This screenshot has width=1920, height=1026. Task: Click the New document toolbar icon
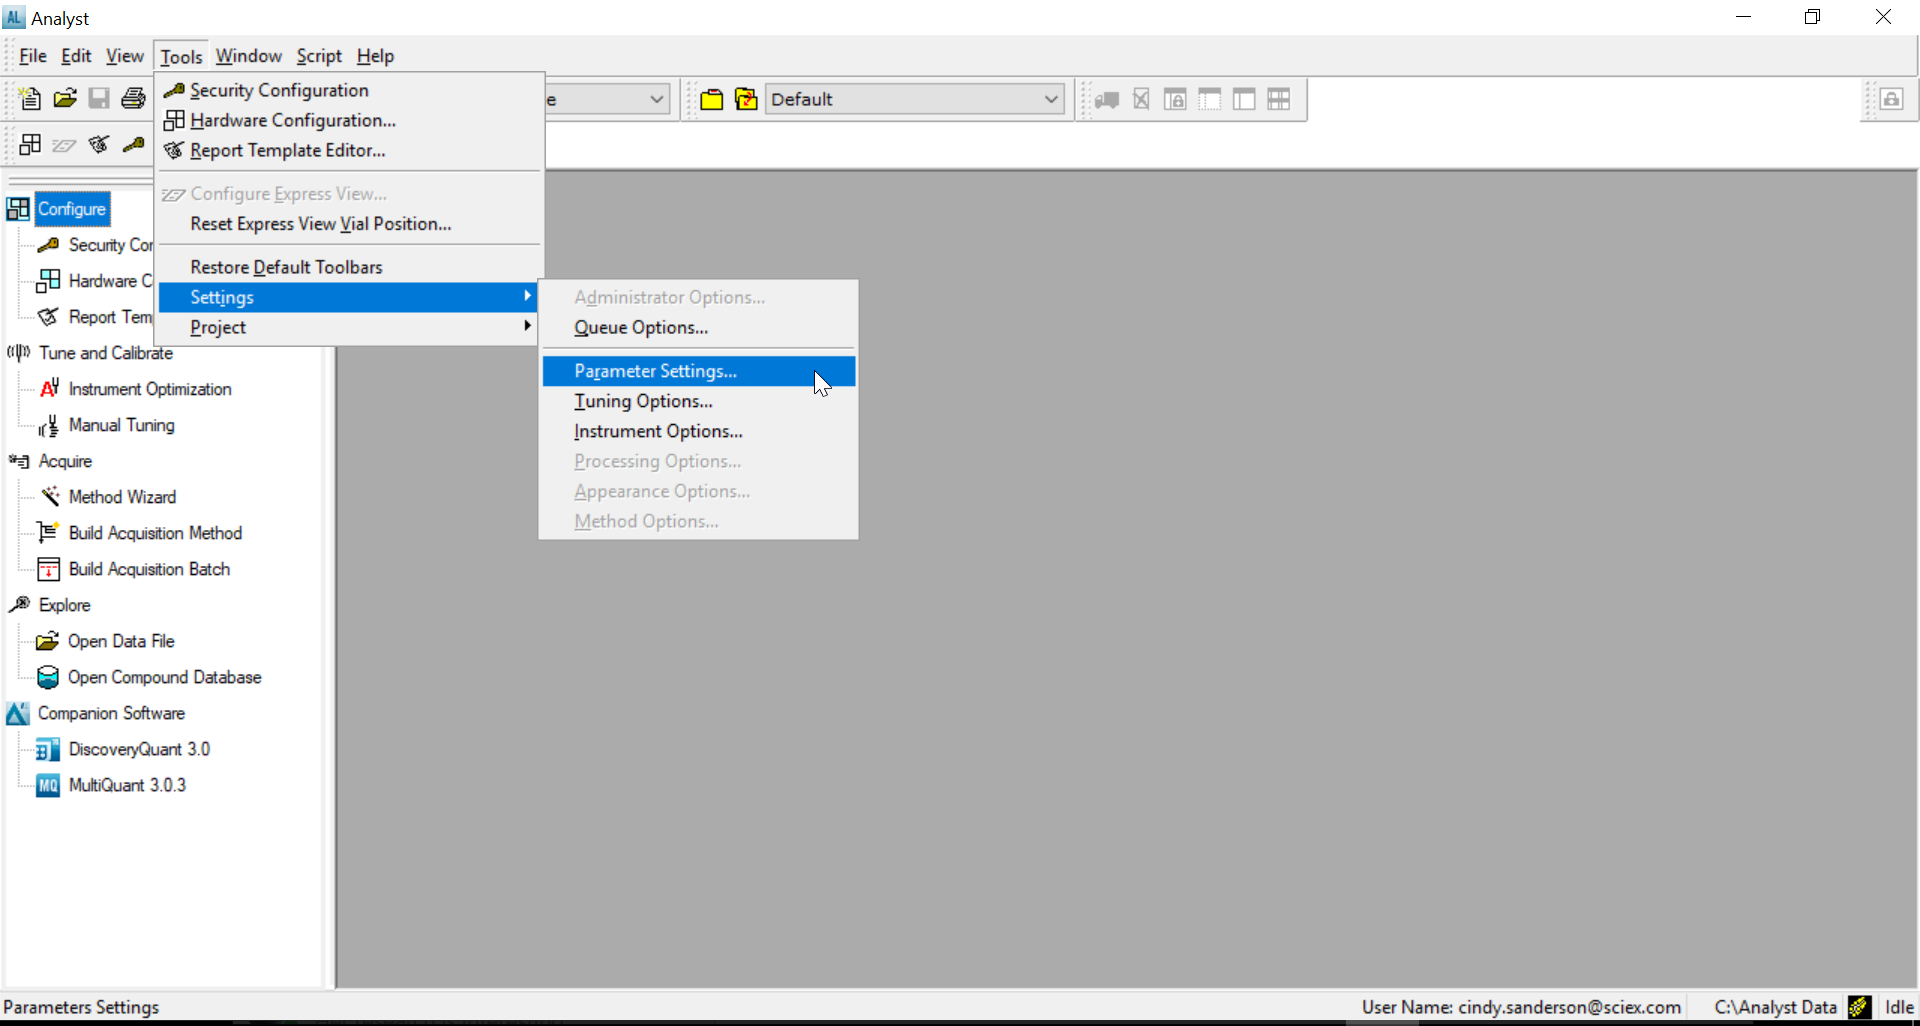(x=30, y=98)
